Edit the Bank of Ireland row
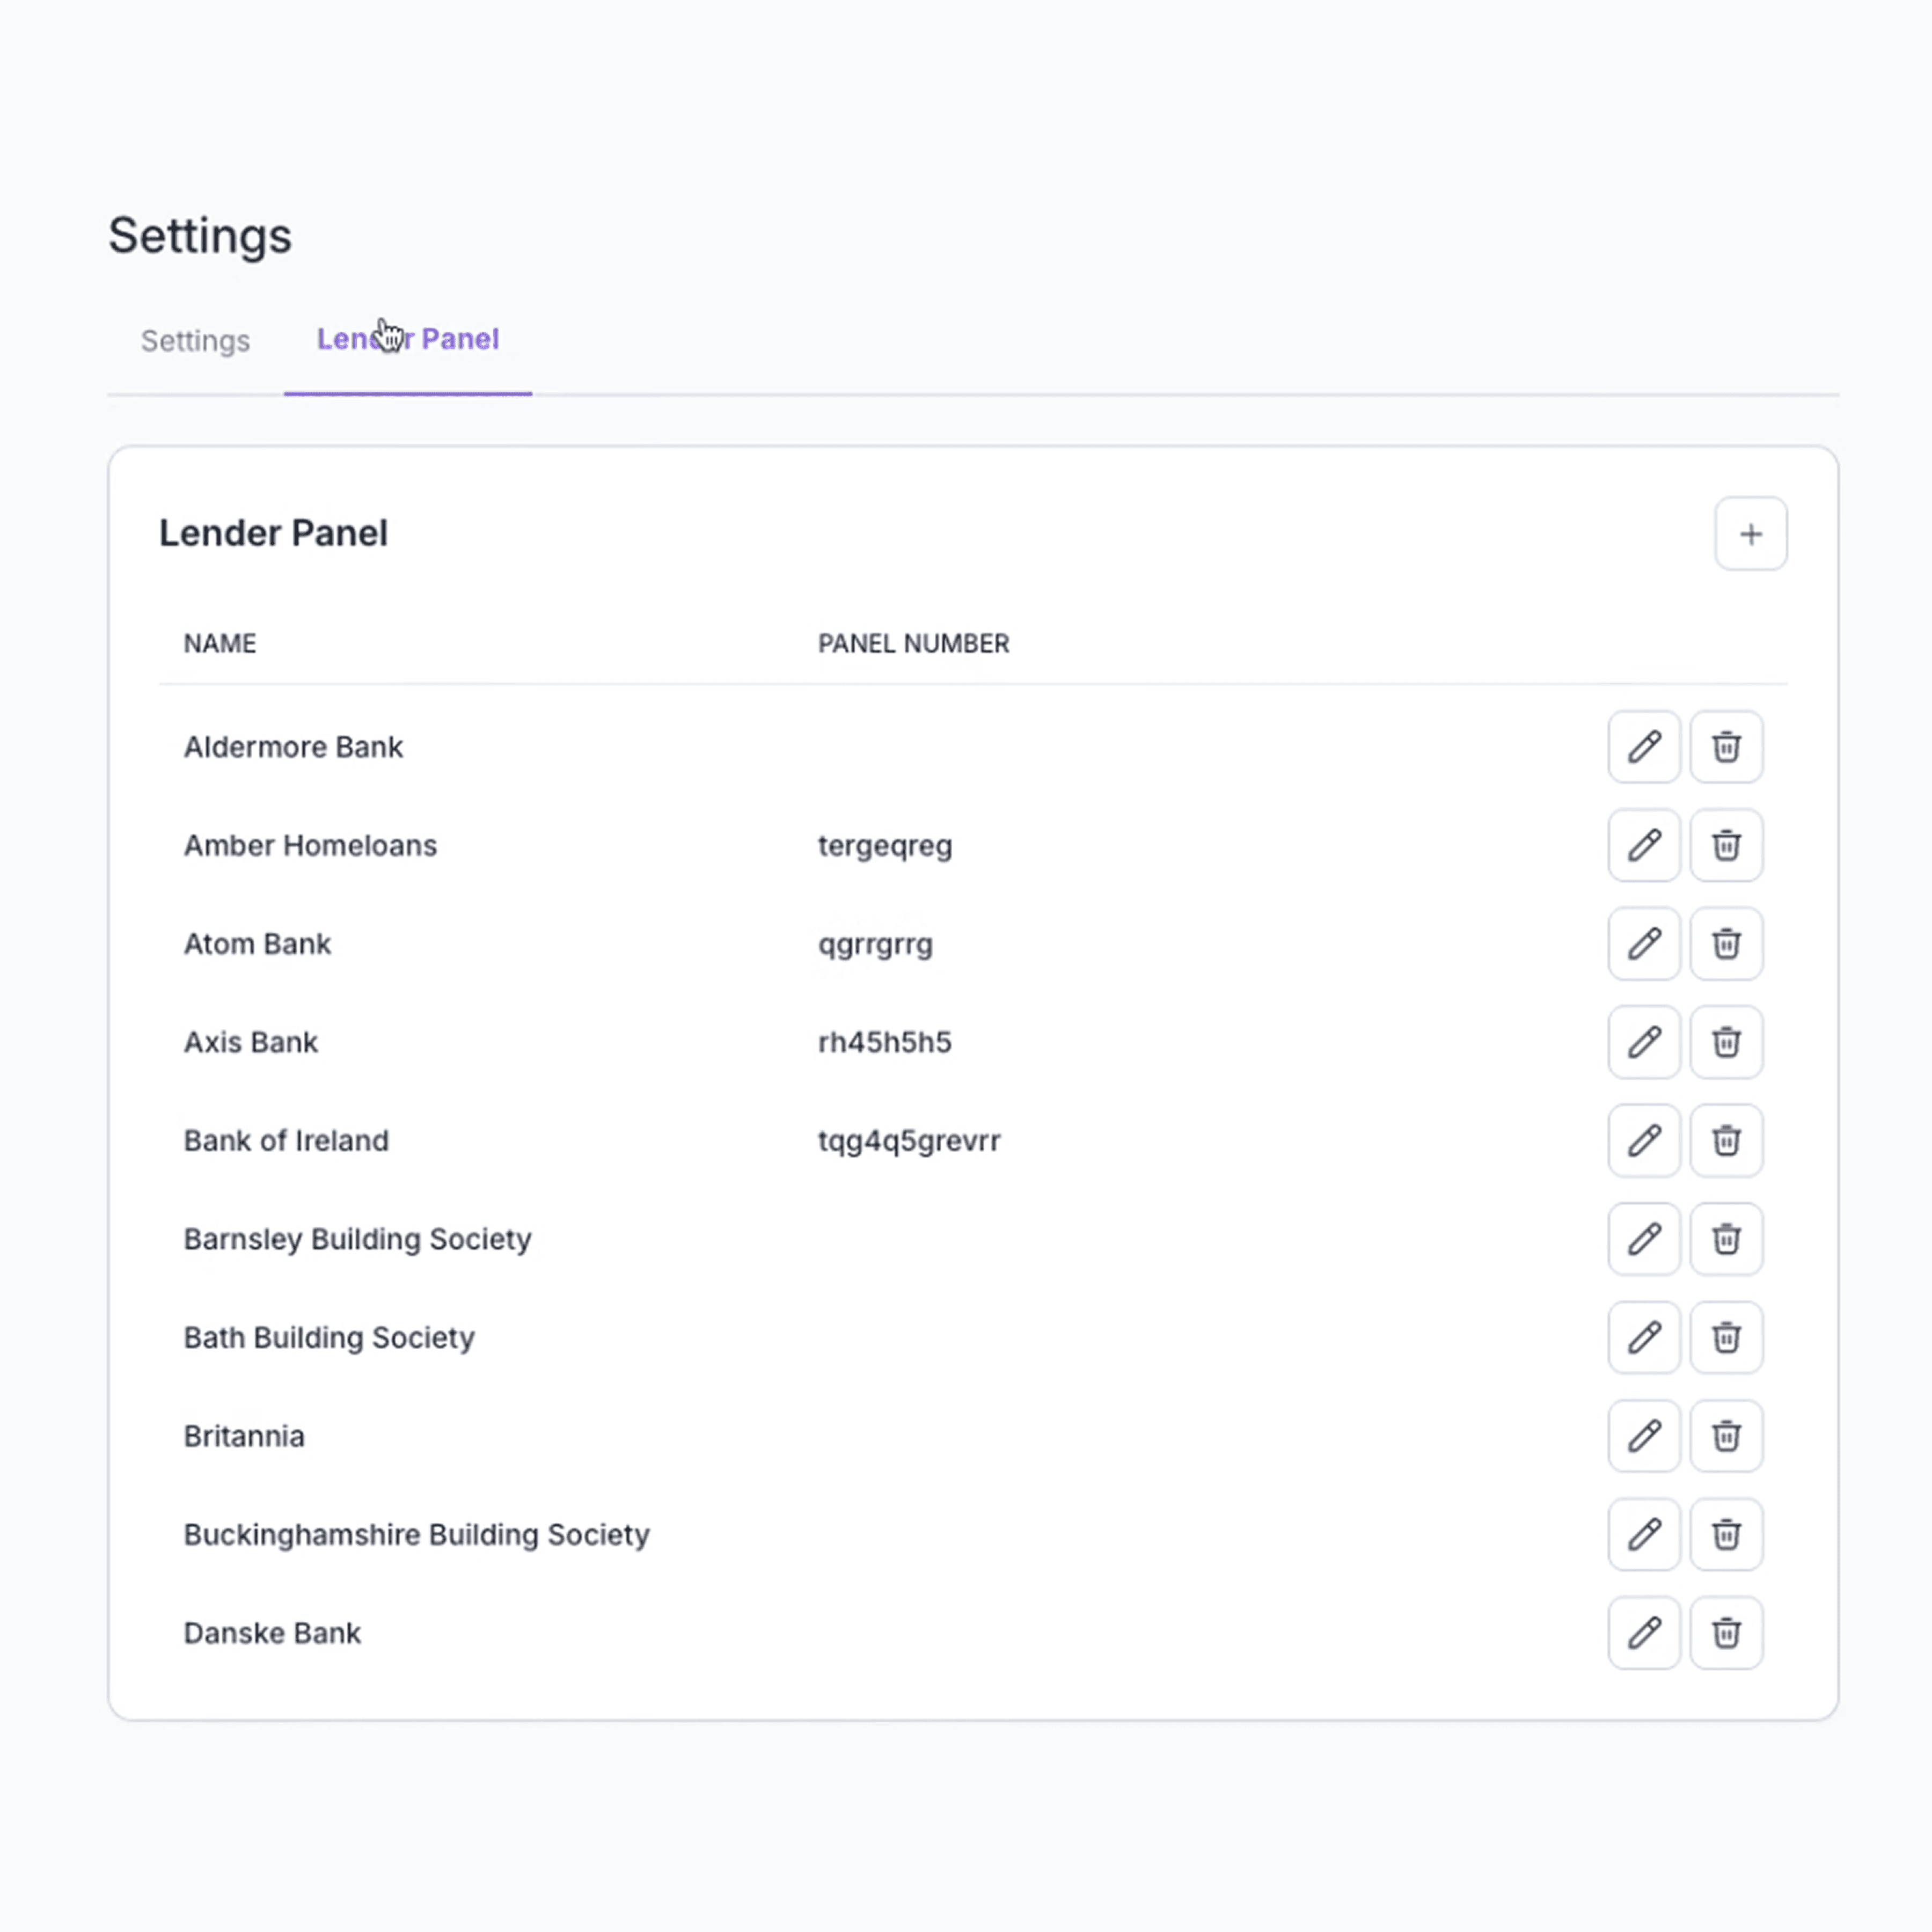This screenshot has width=1932, height=1932. point(1643,1140)
